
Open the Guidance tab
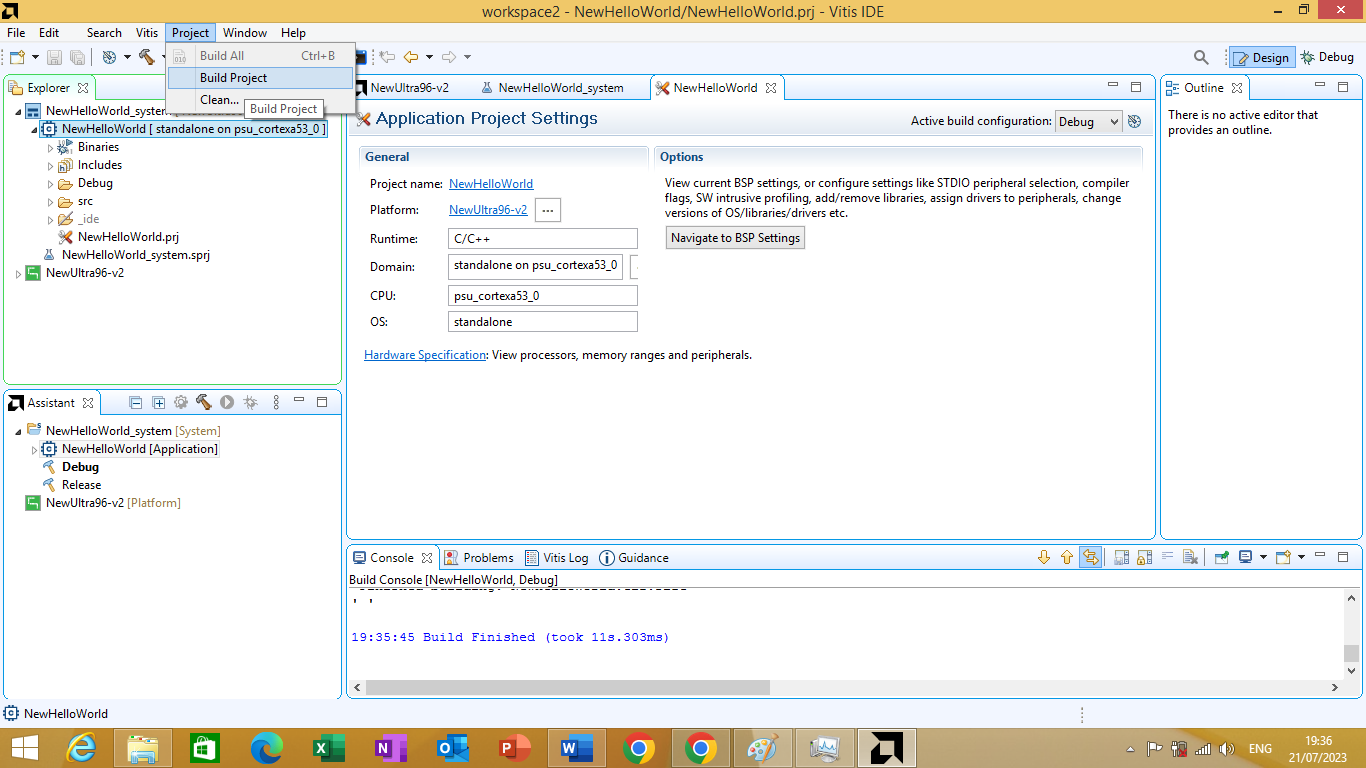[x=634, y=558]
